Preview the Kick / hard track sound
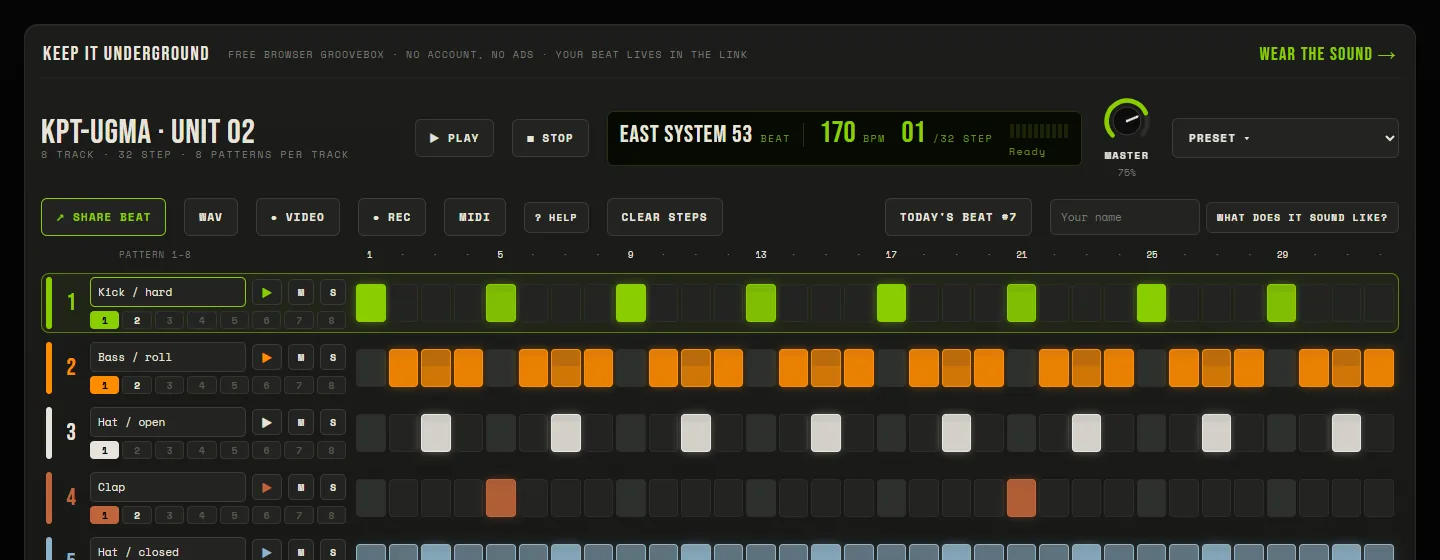Viewport: 1440px width, 560px height. [x=266, y=292]
